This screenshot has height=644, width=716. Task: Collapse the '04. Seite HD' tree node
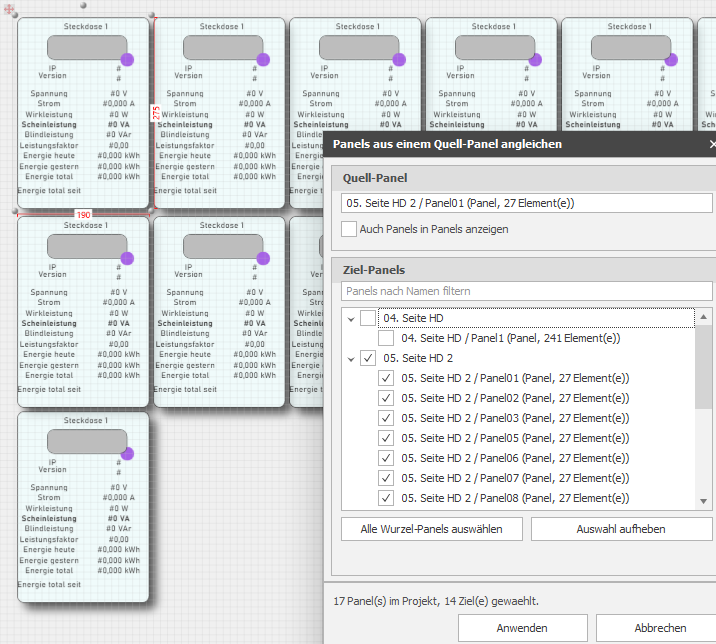tap(351, 319)
